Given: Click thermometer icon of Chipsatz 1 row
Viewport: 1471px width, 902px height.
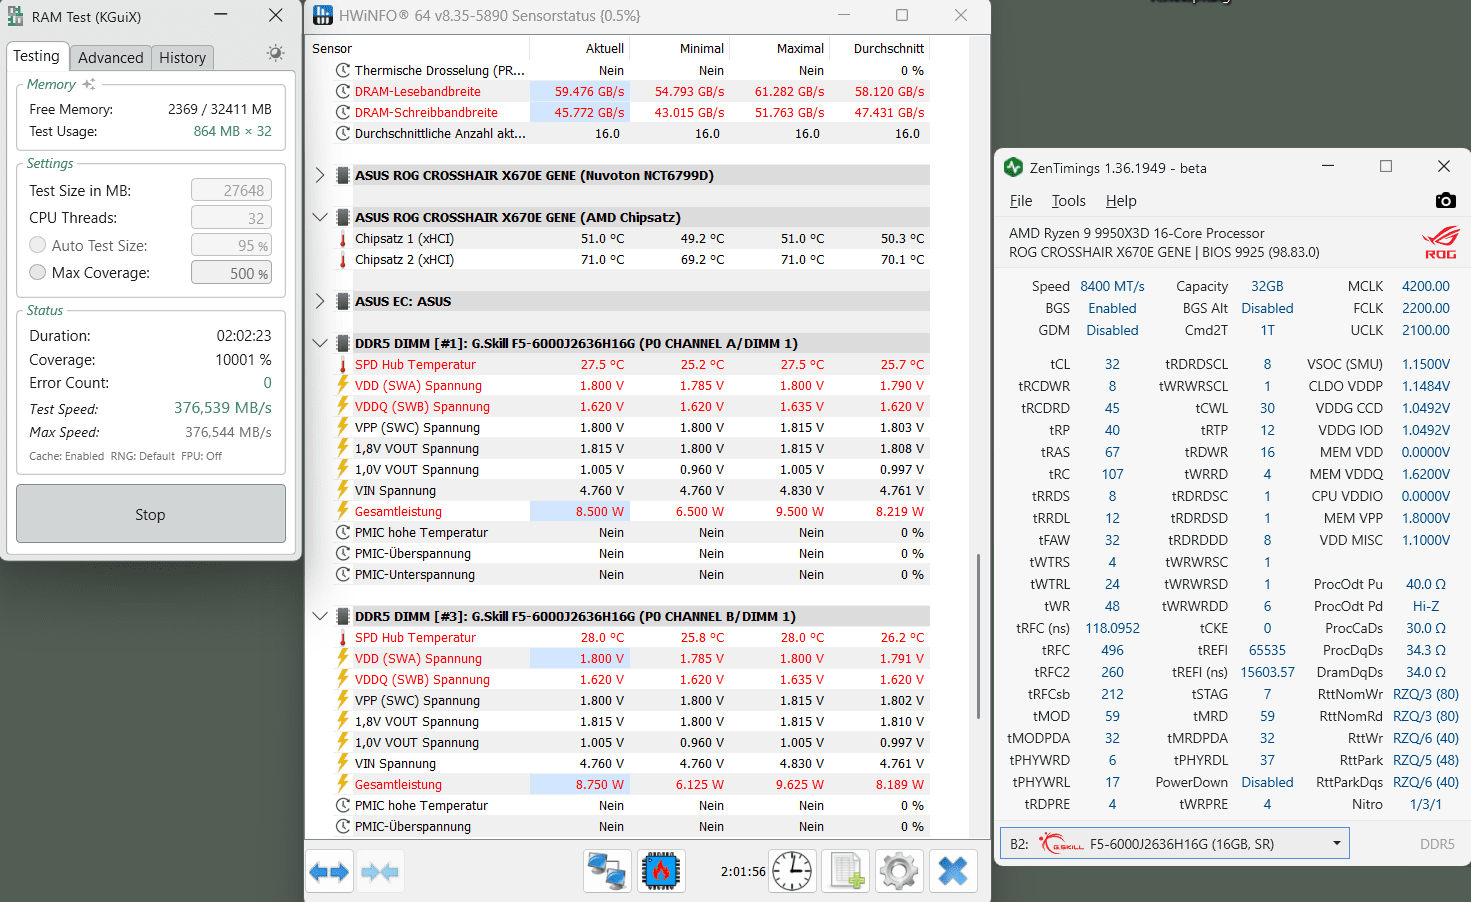Looking at the screenshot, I should point(343,238).
